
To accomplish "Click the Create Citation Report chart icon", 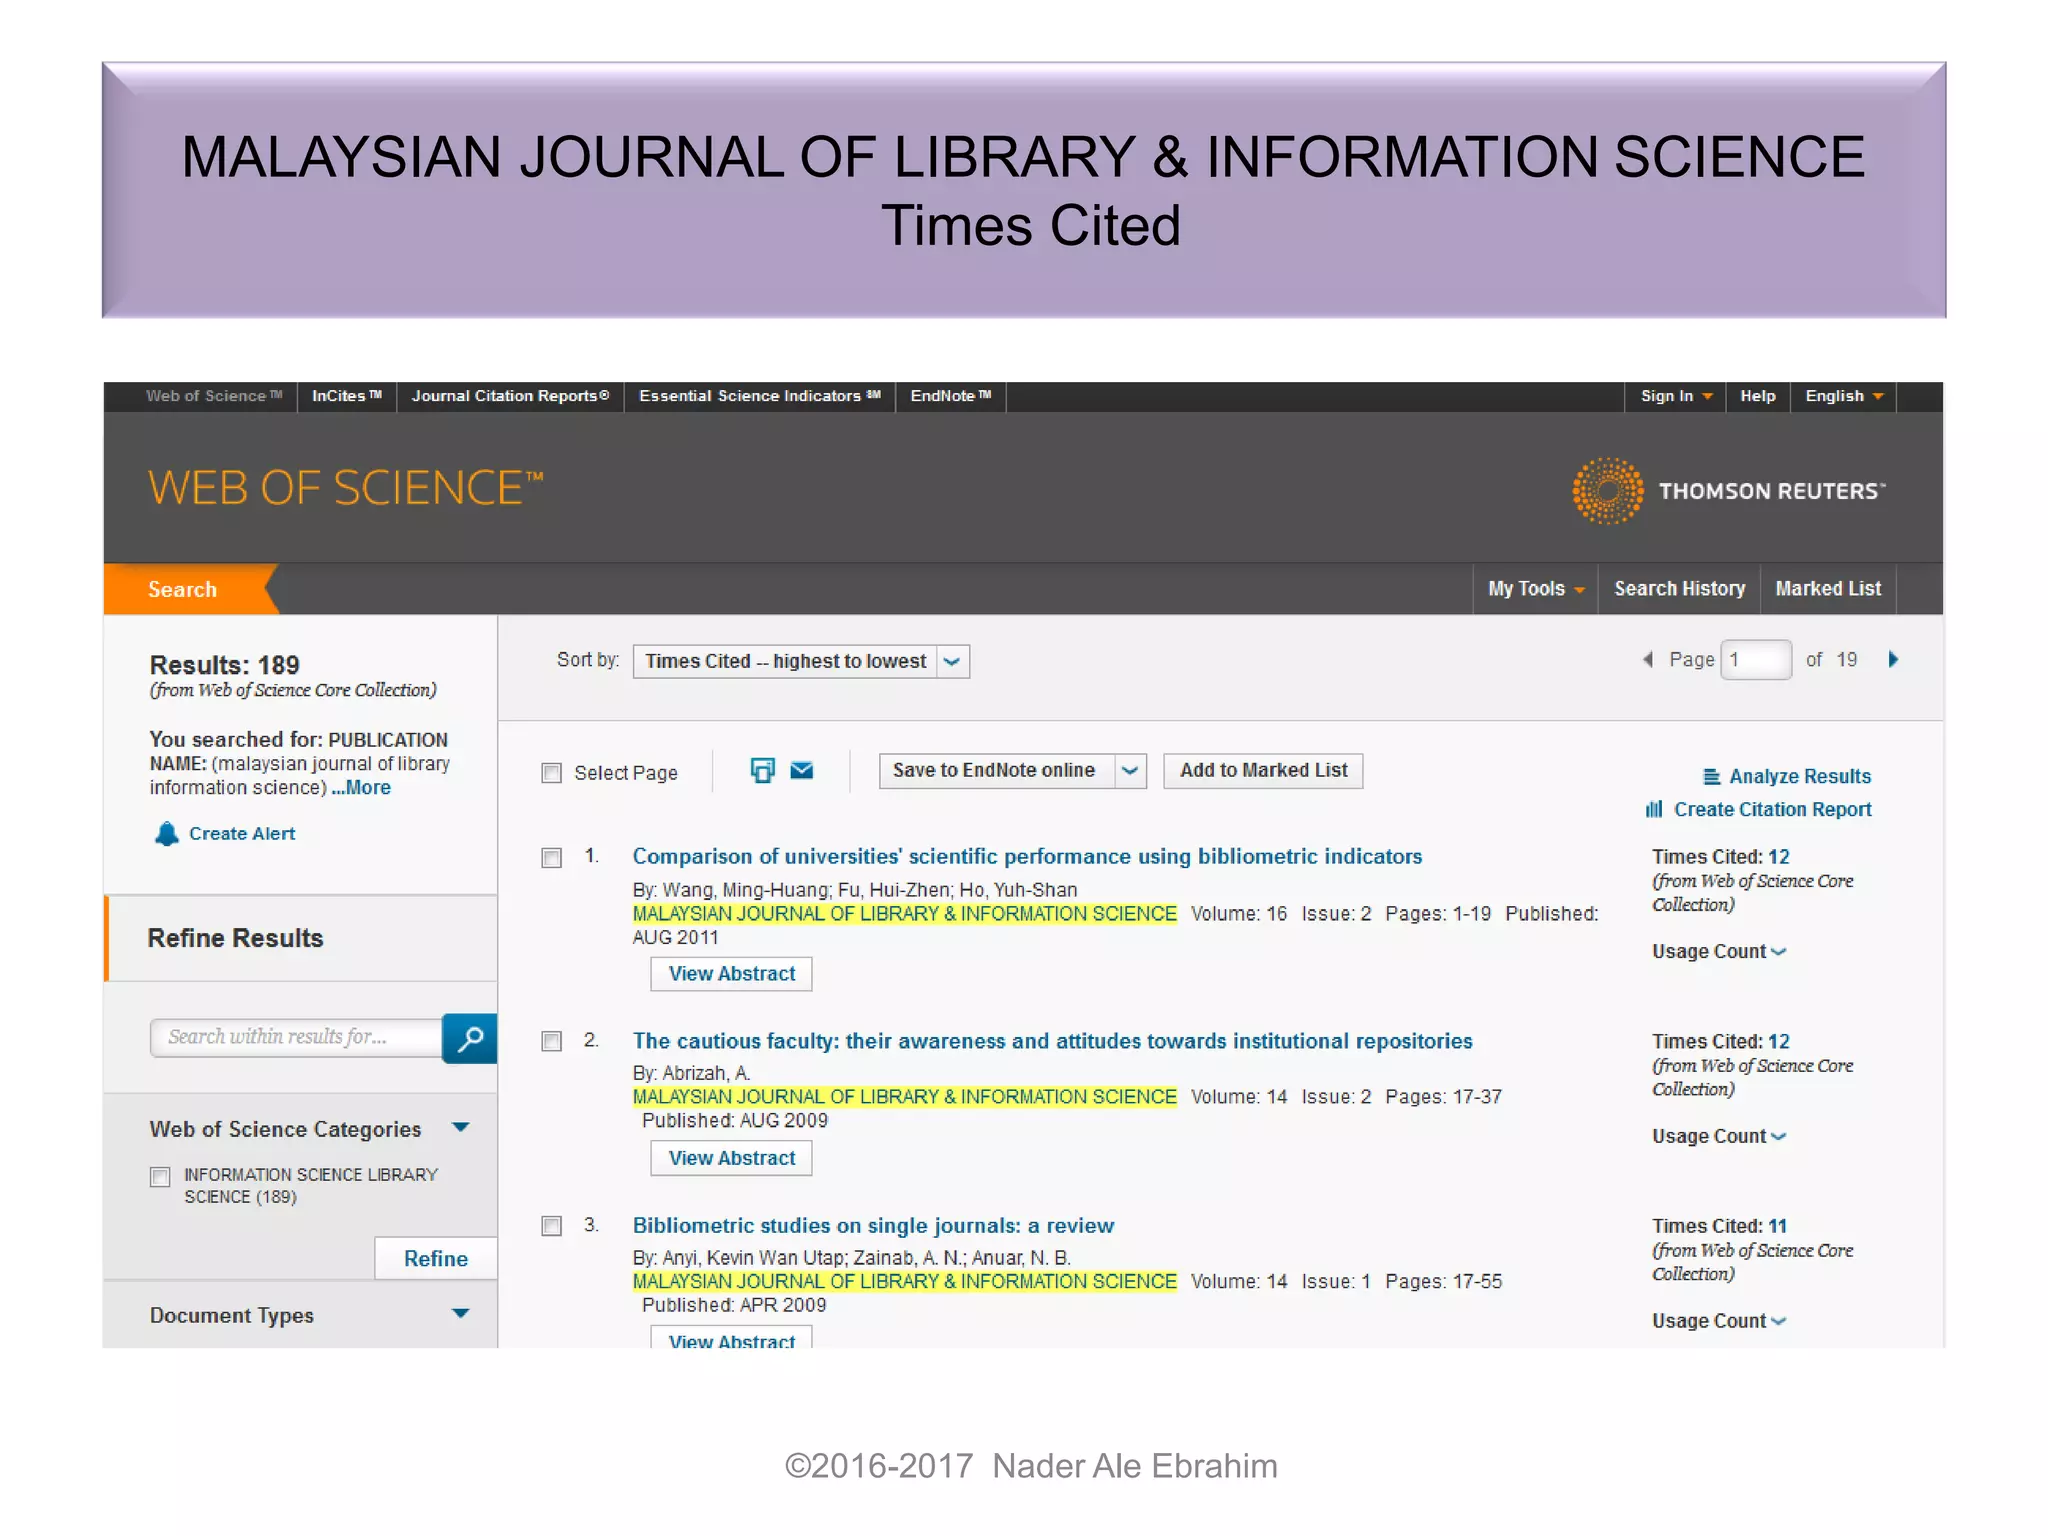I will [1654, 809].
